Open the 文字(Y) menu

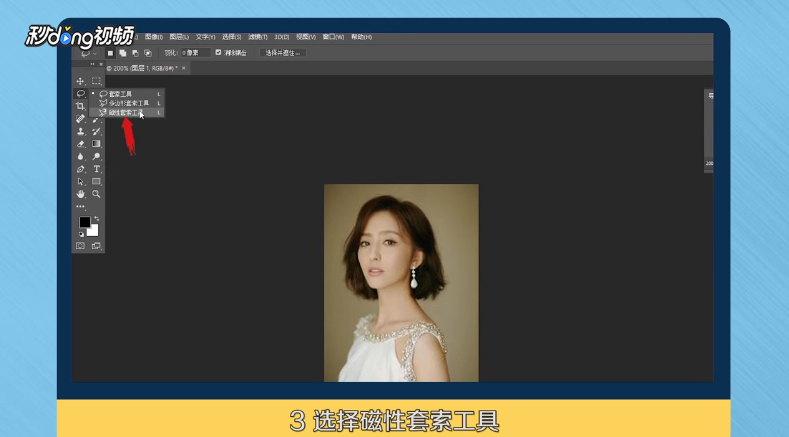[x=205, y=37]
